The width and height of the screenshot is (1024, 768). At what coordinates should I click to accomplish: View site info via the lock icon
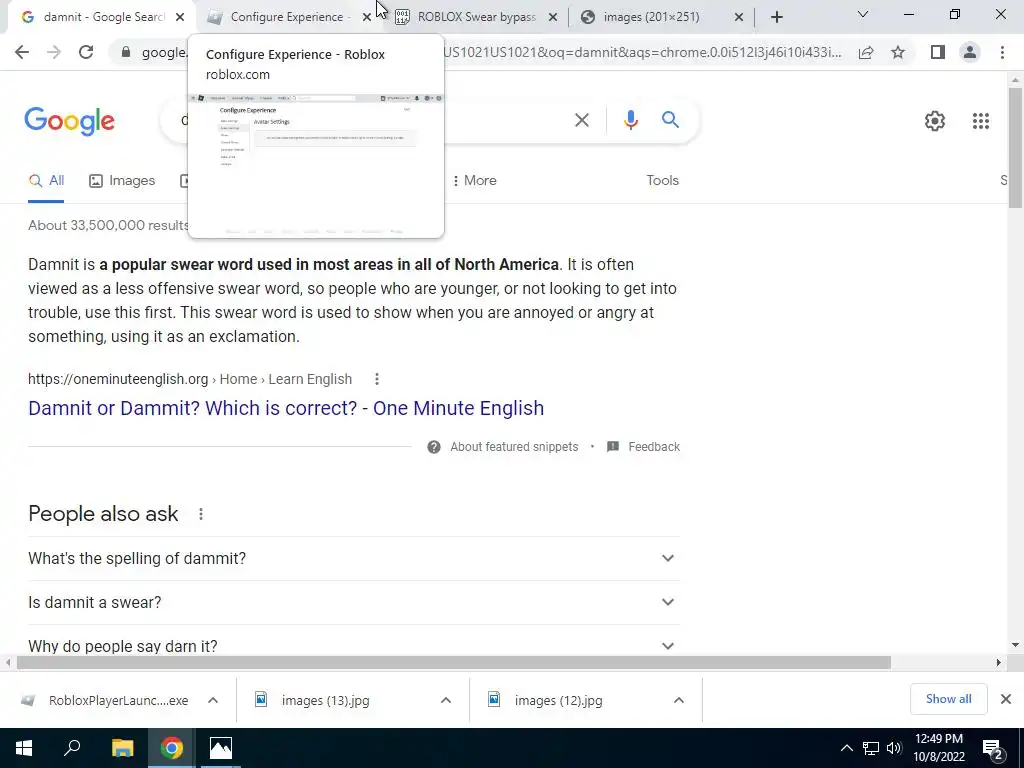click(126, 52)
